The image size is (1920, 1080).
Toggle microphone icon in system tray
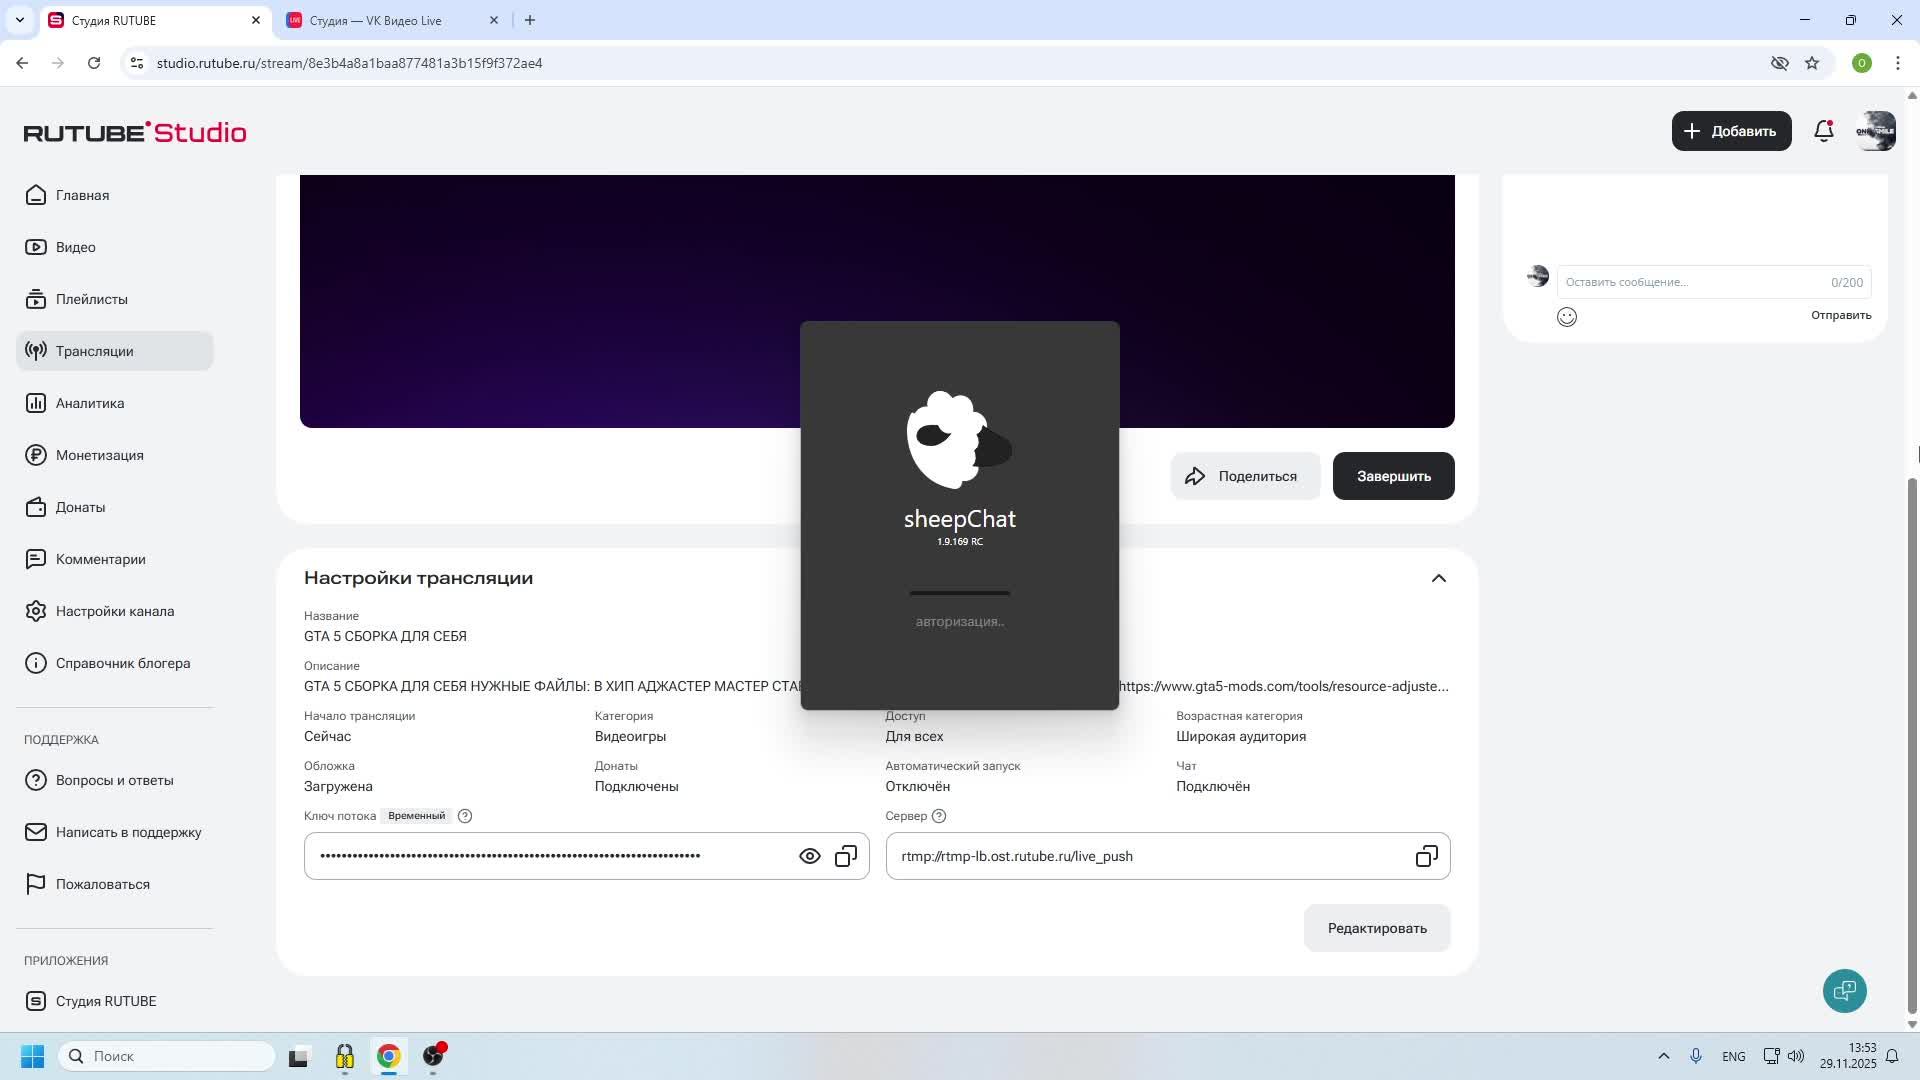(x=1696, y=1056)
